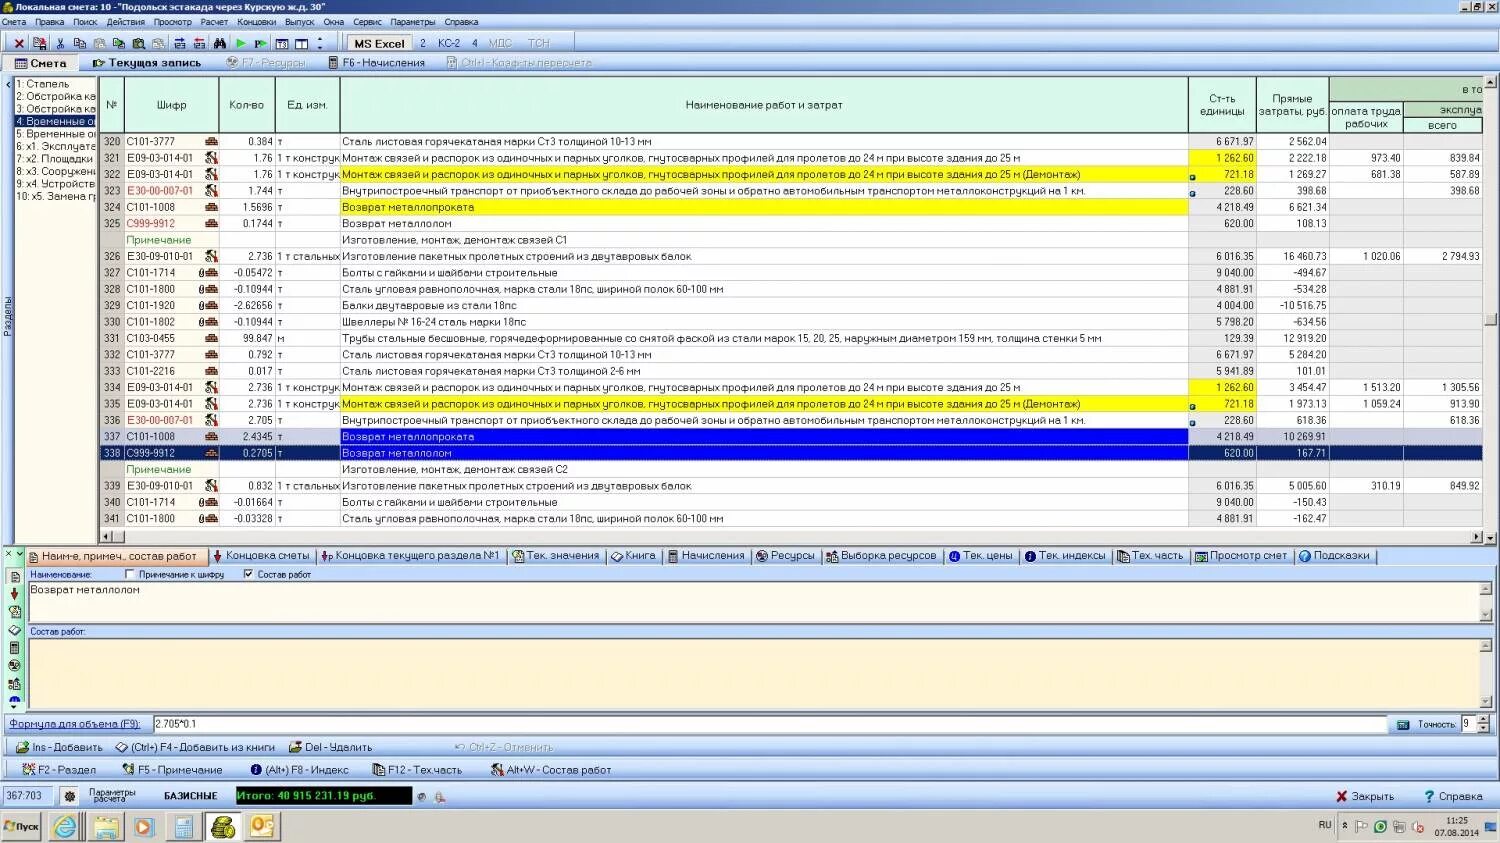Image resolution: width=1500 pixels, height=843 pixels.
Task: Click the calculator icon in bottom left sidebar
Action: pos(14,648)
